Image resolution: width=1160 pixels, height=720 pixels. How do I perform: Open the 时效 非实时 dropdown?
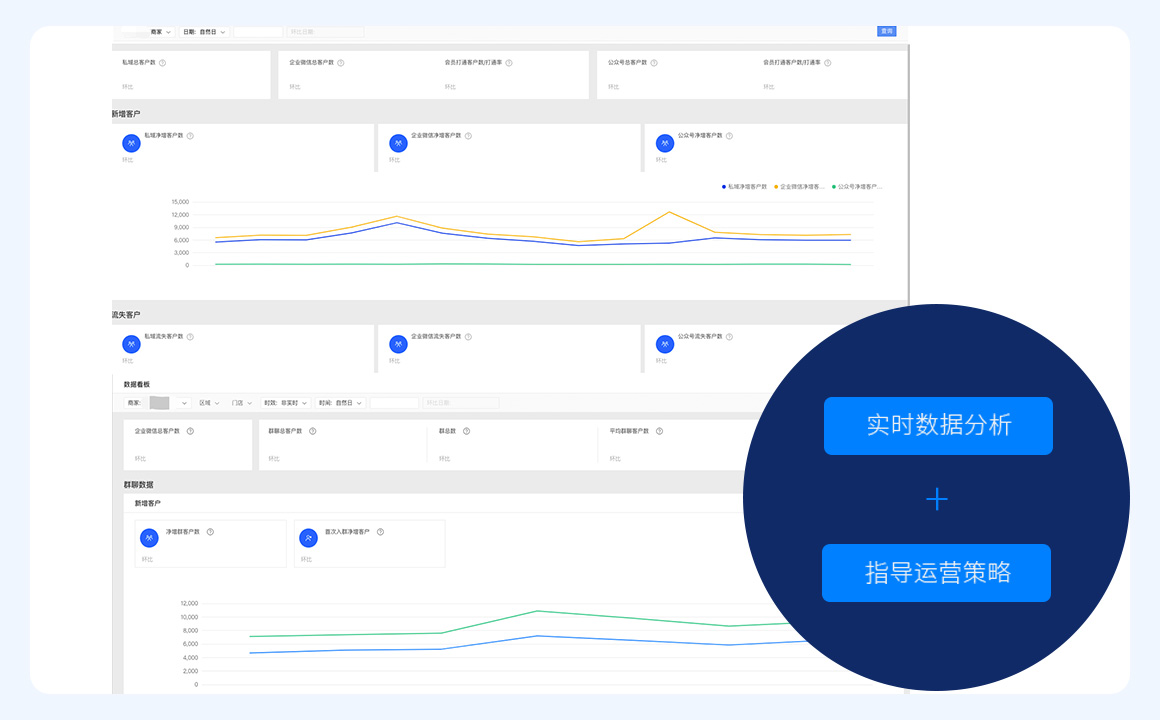point(284,403)
